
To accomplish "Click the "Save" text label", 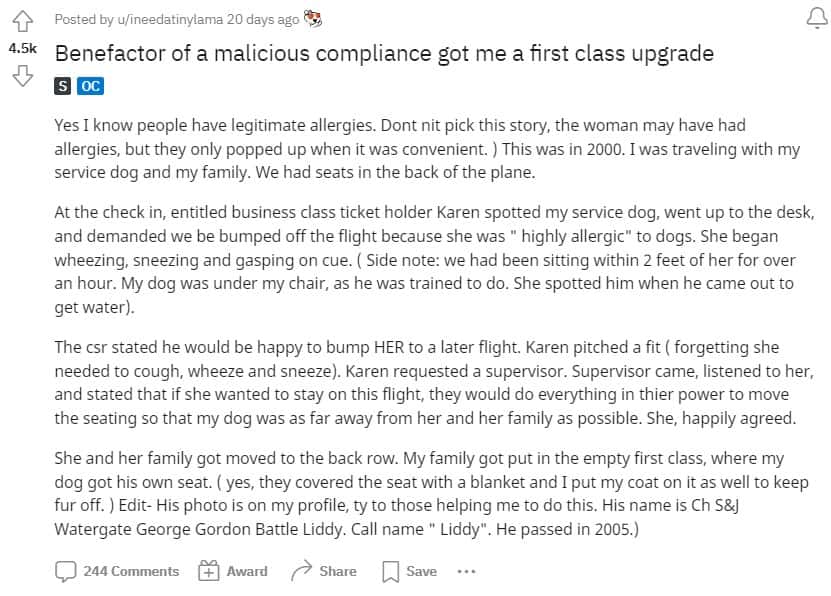I will click(421, 571).
